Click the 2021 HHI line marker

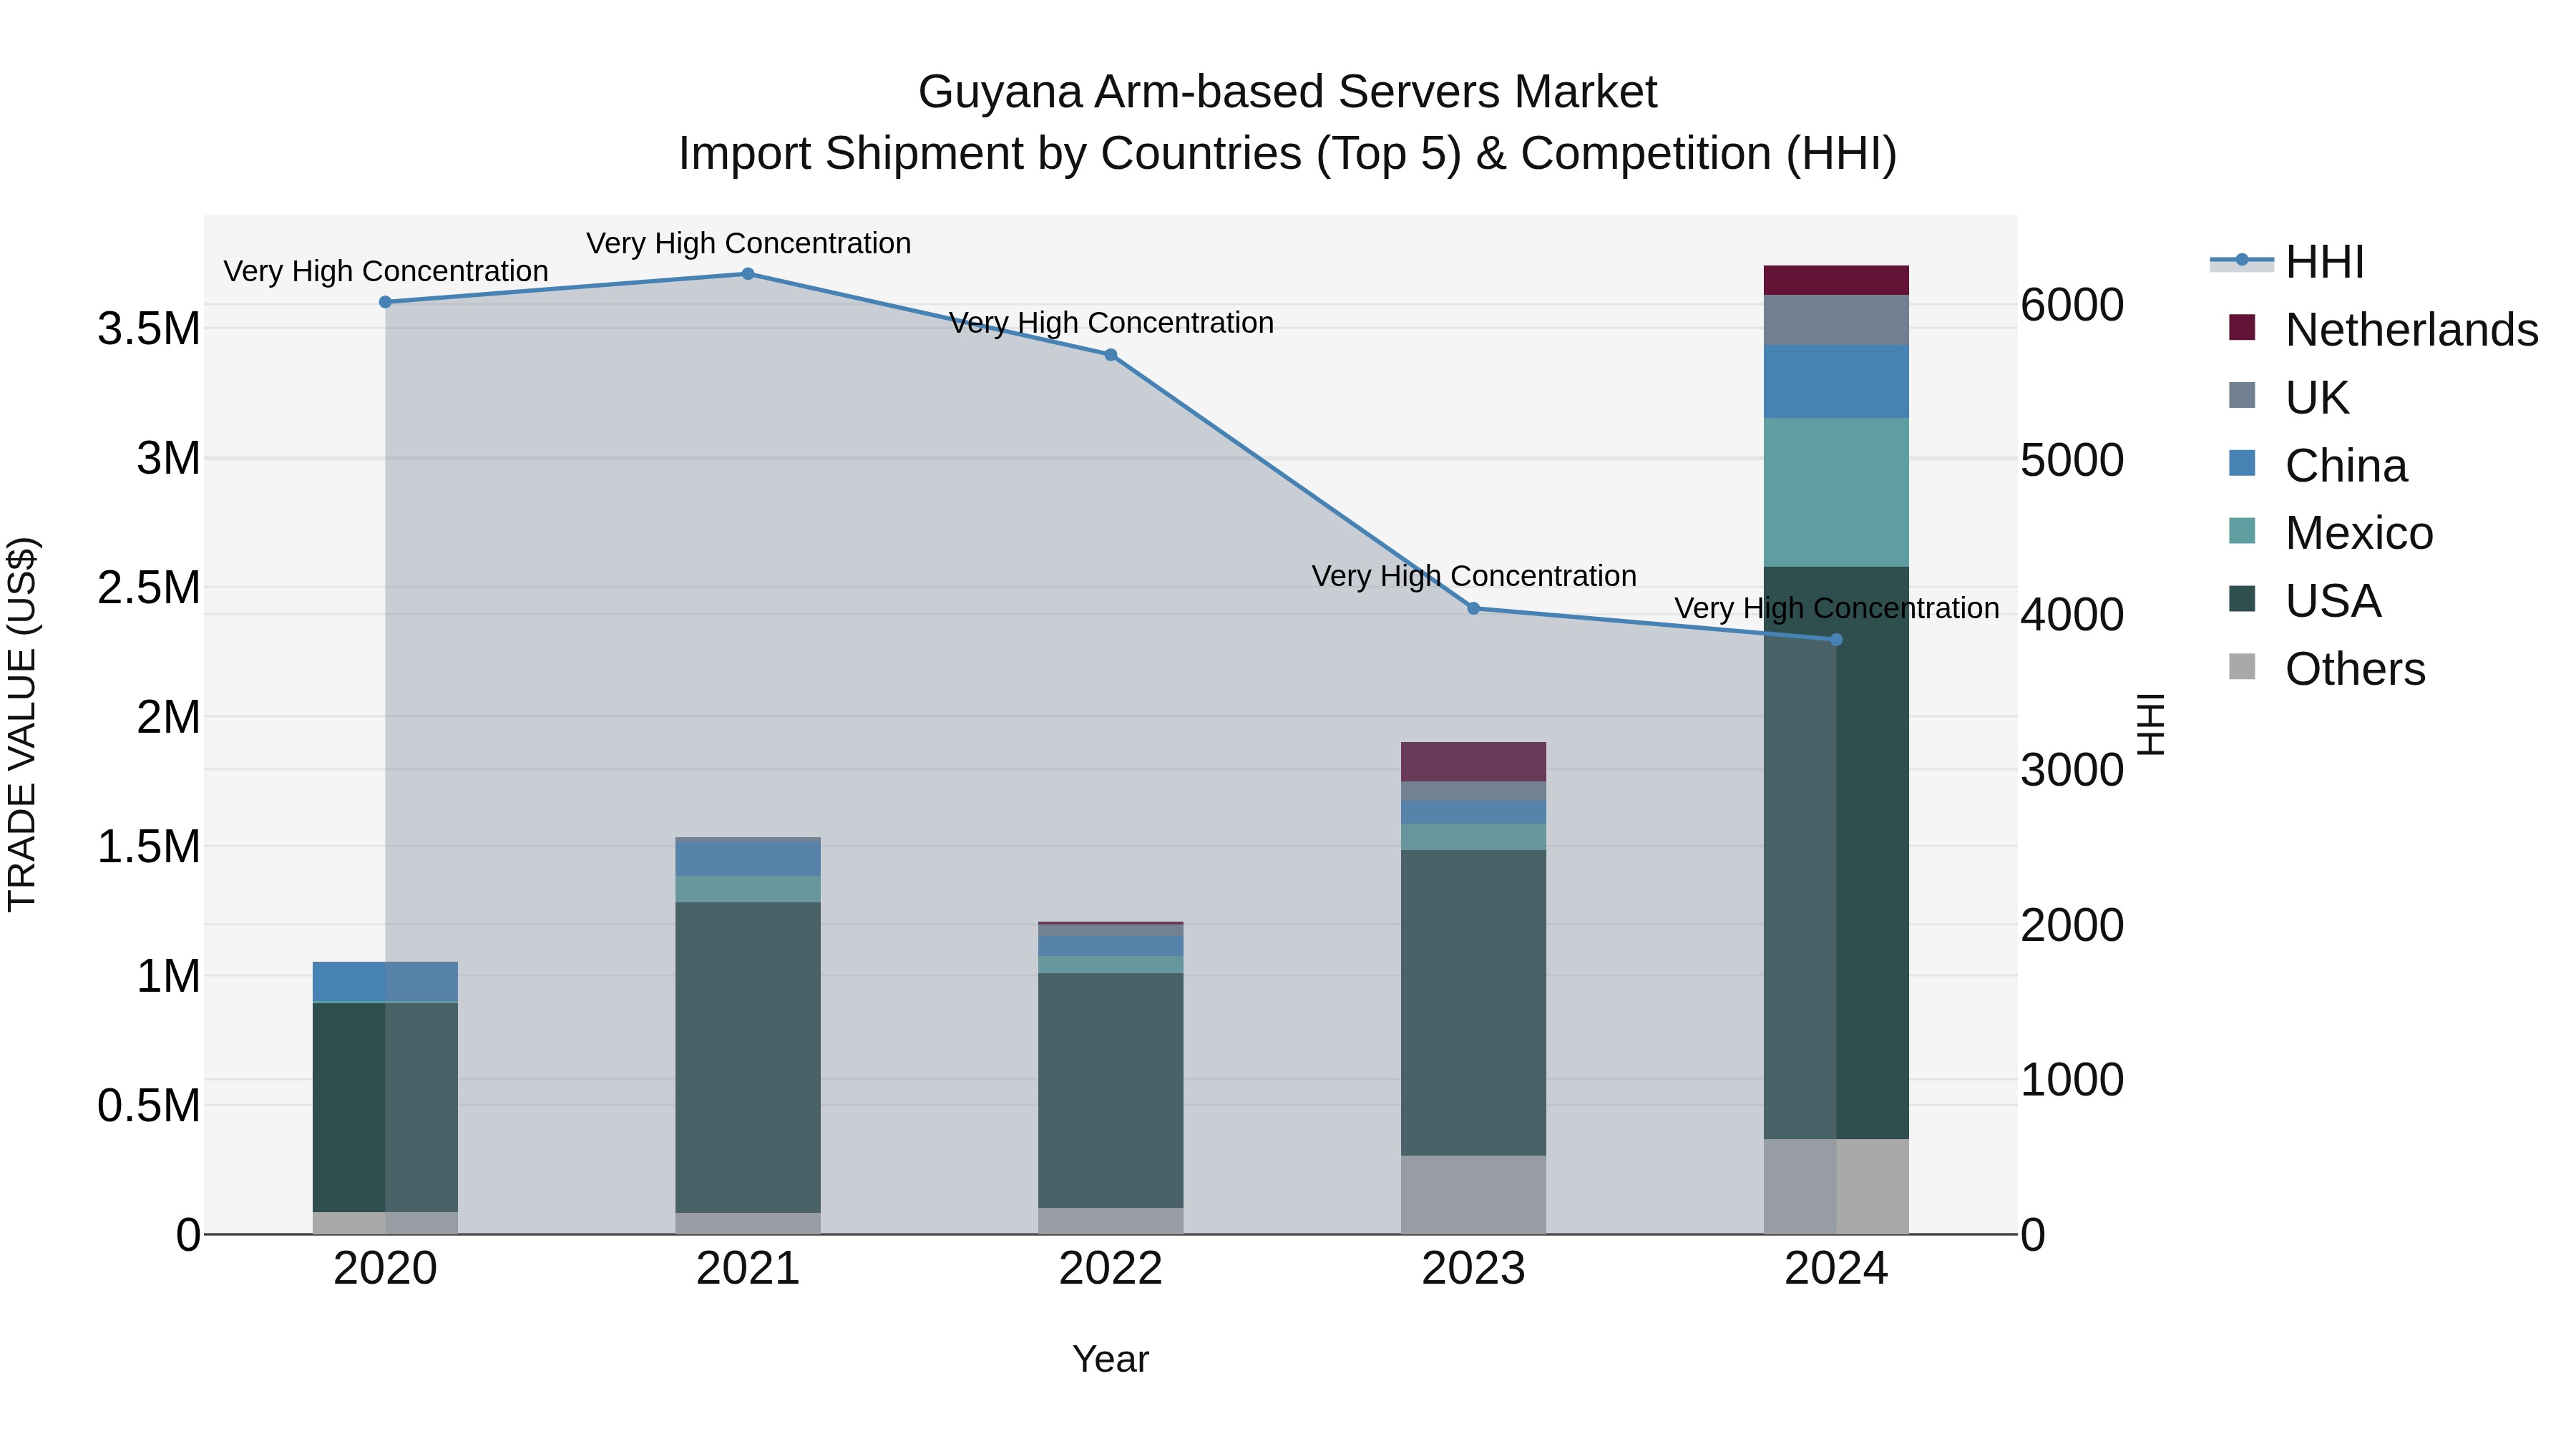pyautogui.click(x=748, y=274)
